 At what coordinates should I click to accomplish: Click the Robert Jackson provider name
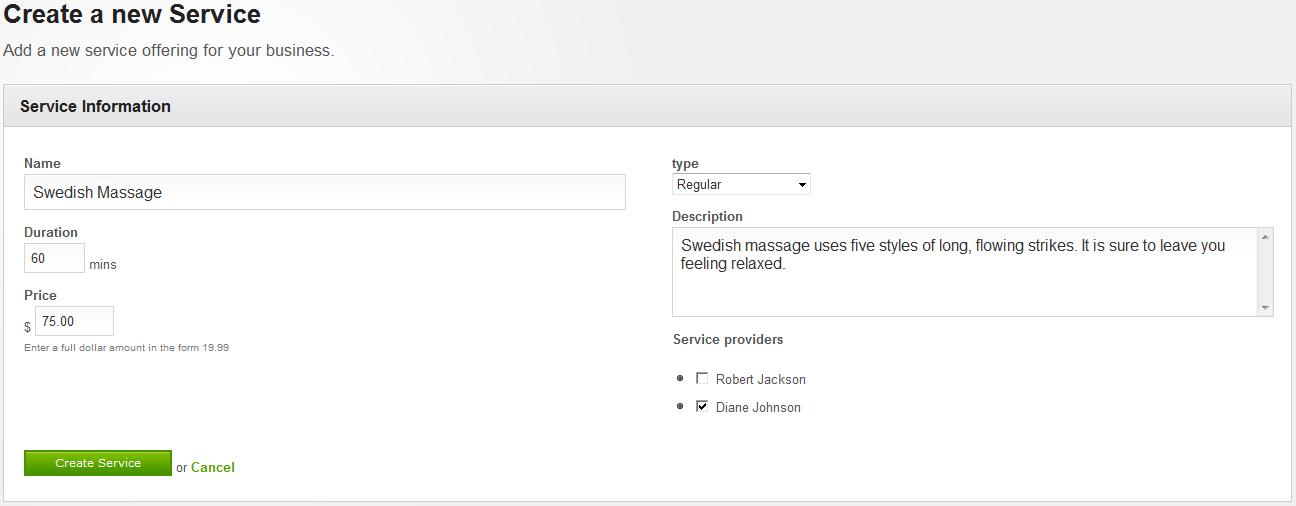click(760, 380)
